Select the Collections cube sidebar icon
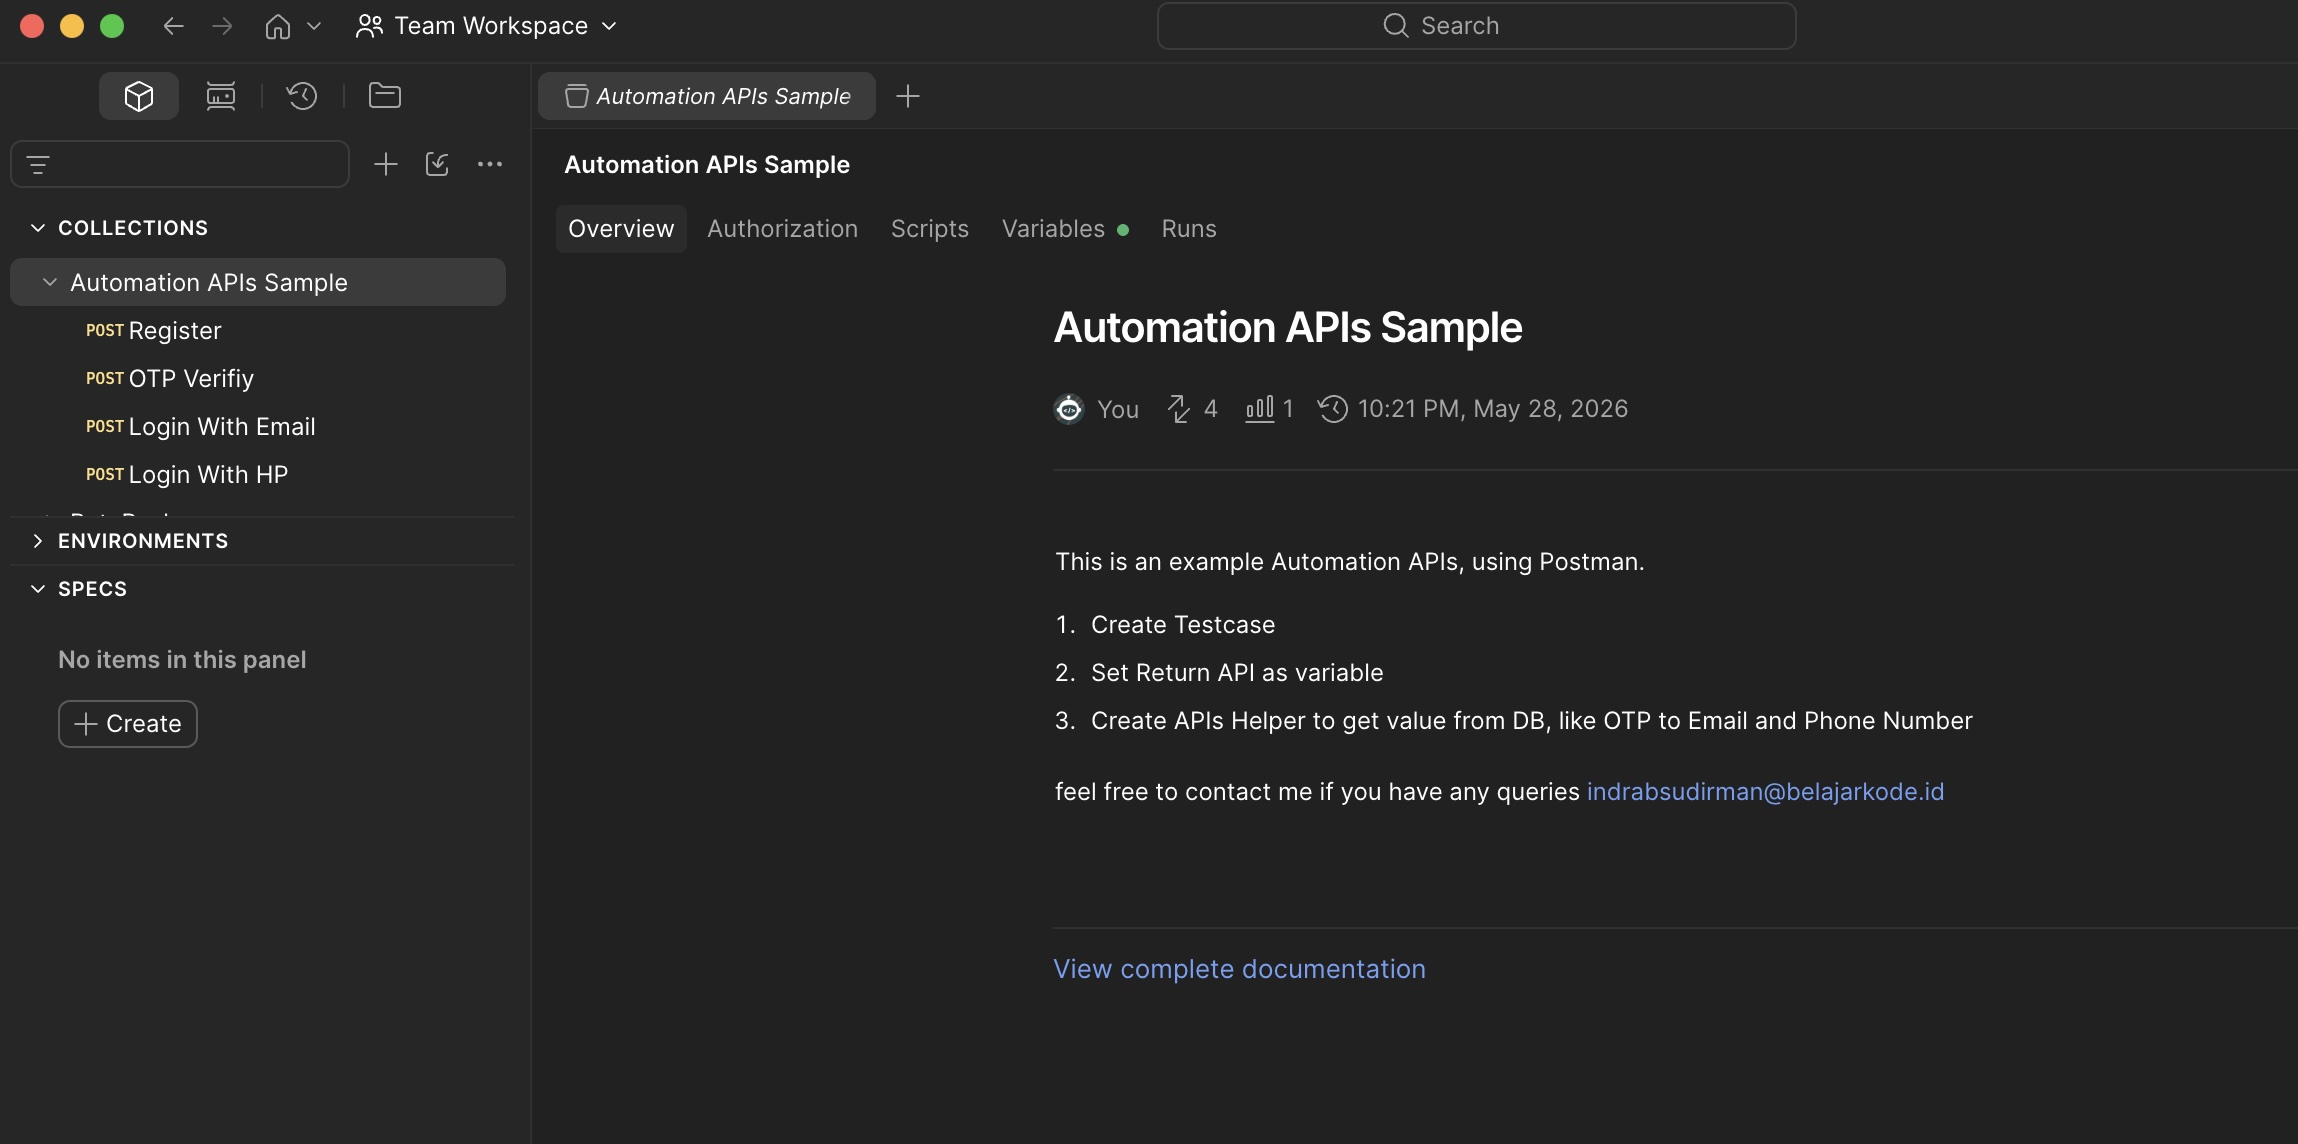This screenshot has width=2298, height=1144. coord(139,96)
